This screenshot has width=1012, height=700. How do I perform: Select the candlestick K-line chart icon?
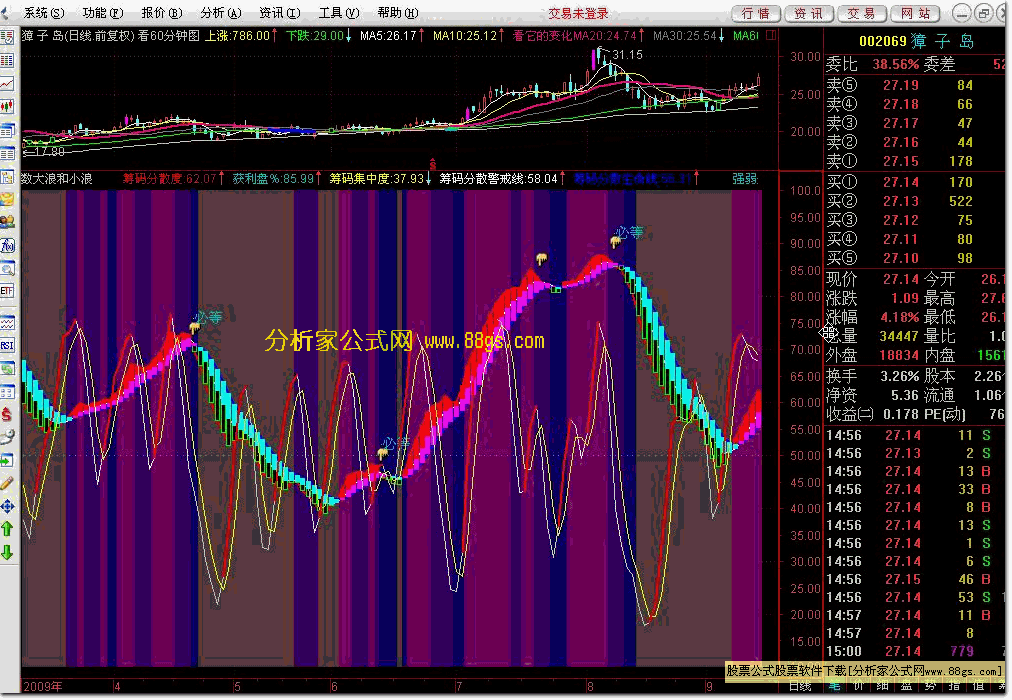(7, 106)
